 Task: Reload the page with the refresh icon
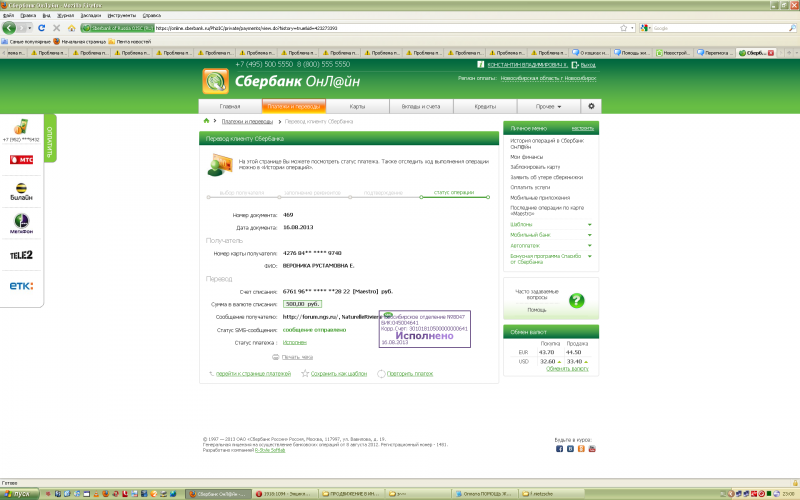tap(42, 28)
